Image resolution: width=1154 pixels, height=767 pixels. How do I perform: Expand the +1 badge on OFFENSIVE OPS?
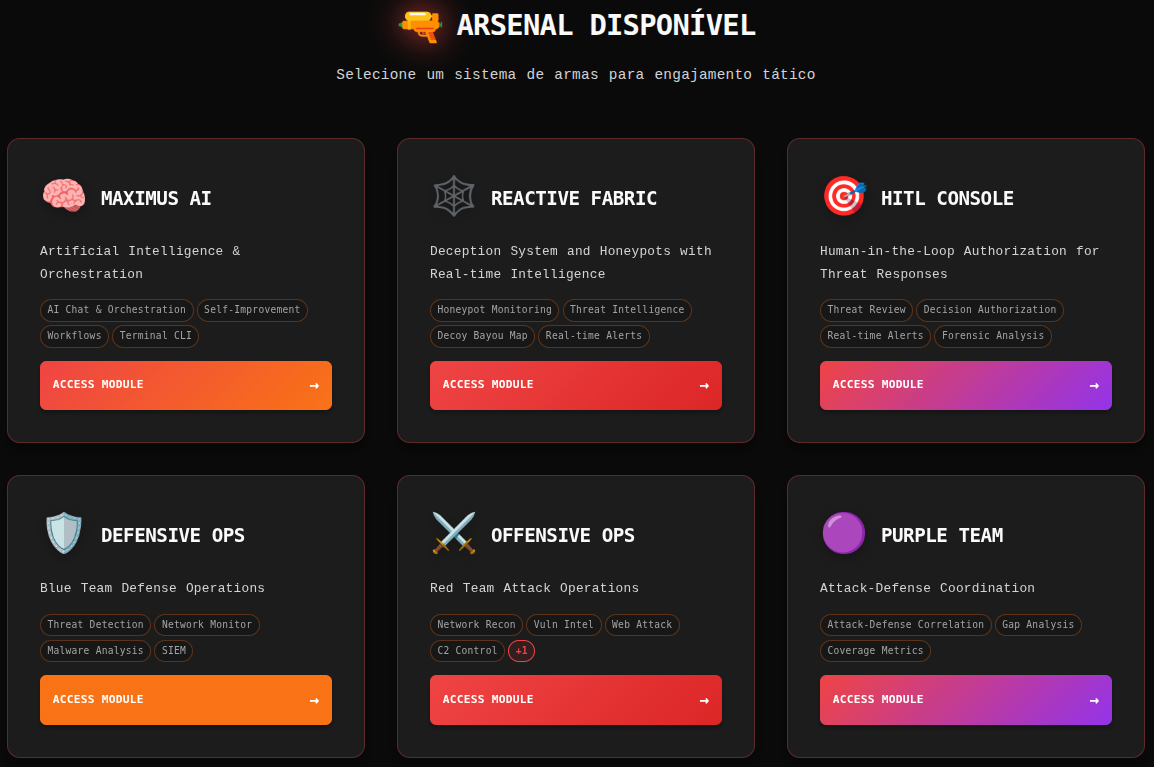click(521, 651)
